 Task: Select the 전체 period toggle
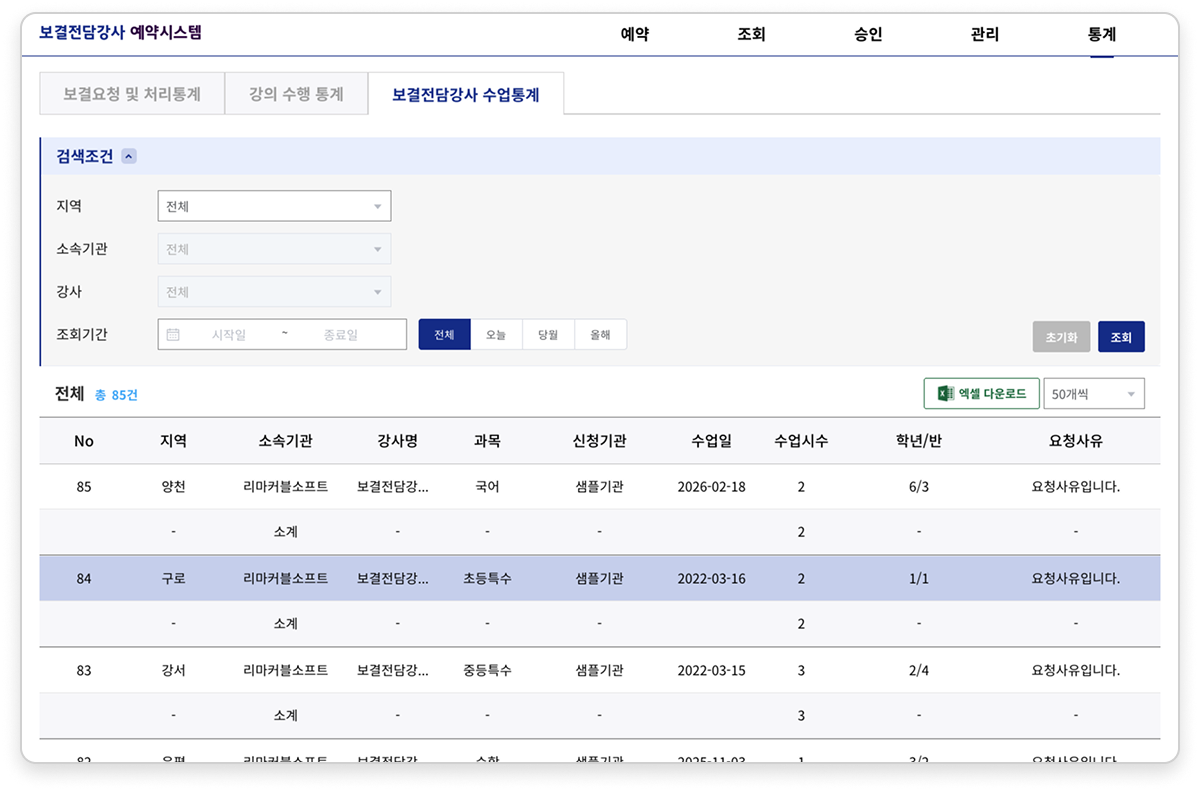444,335
